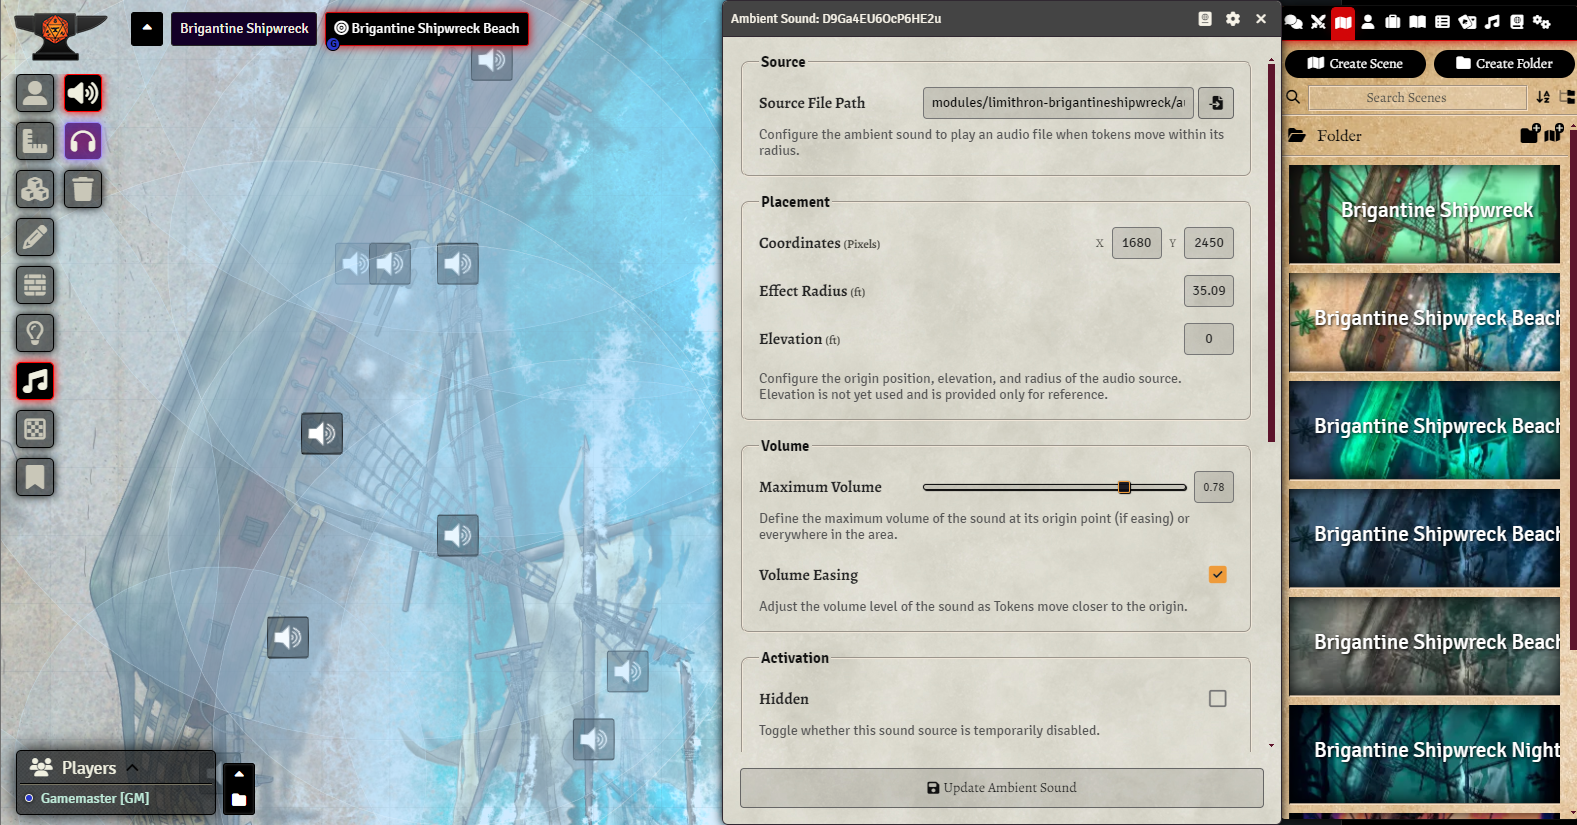Open the Measurement Controls ruler layer
This screenshot has width=1577, height=825.
click(35, 141)
